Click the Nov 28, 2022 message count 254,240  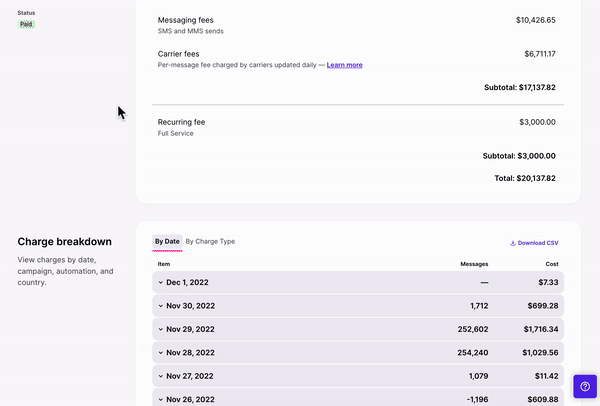click(473, 352)
